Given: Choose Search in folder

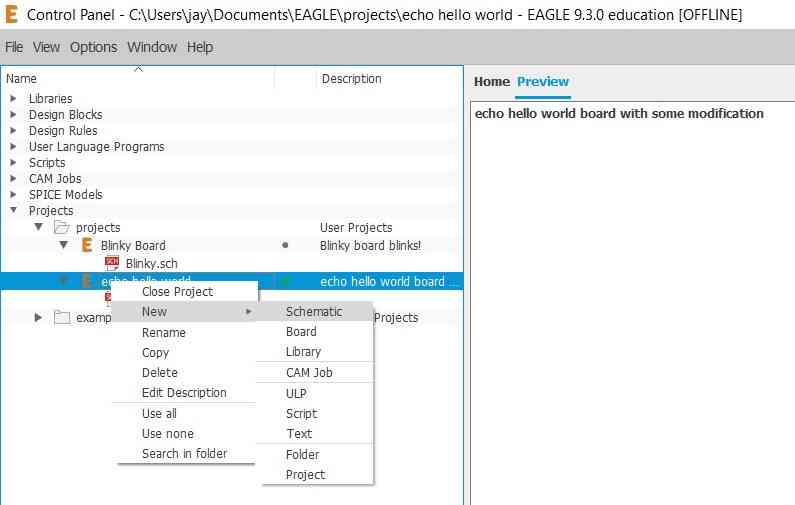Looking at the screenshot, I should point(185,454).
